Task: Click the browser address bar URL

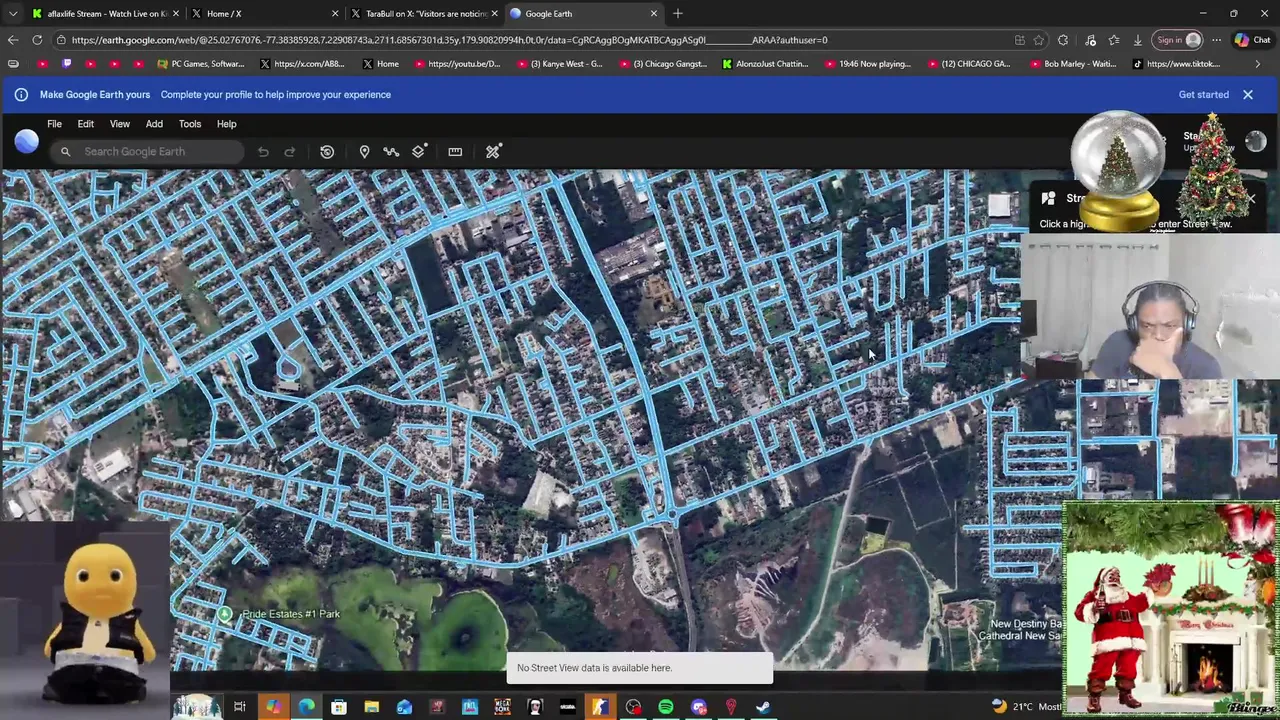Action: coord(450,40)
